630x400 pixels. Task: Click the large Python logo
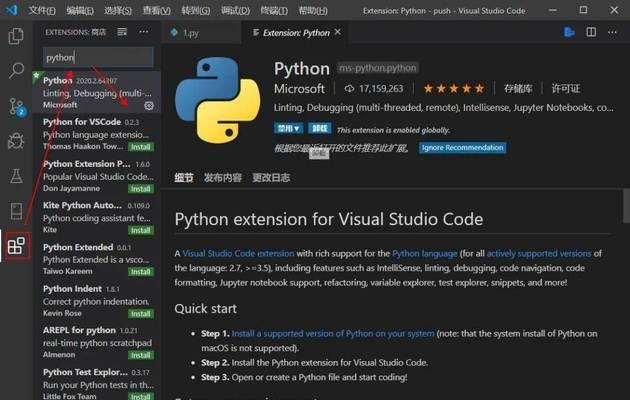click(217, 100)
